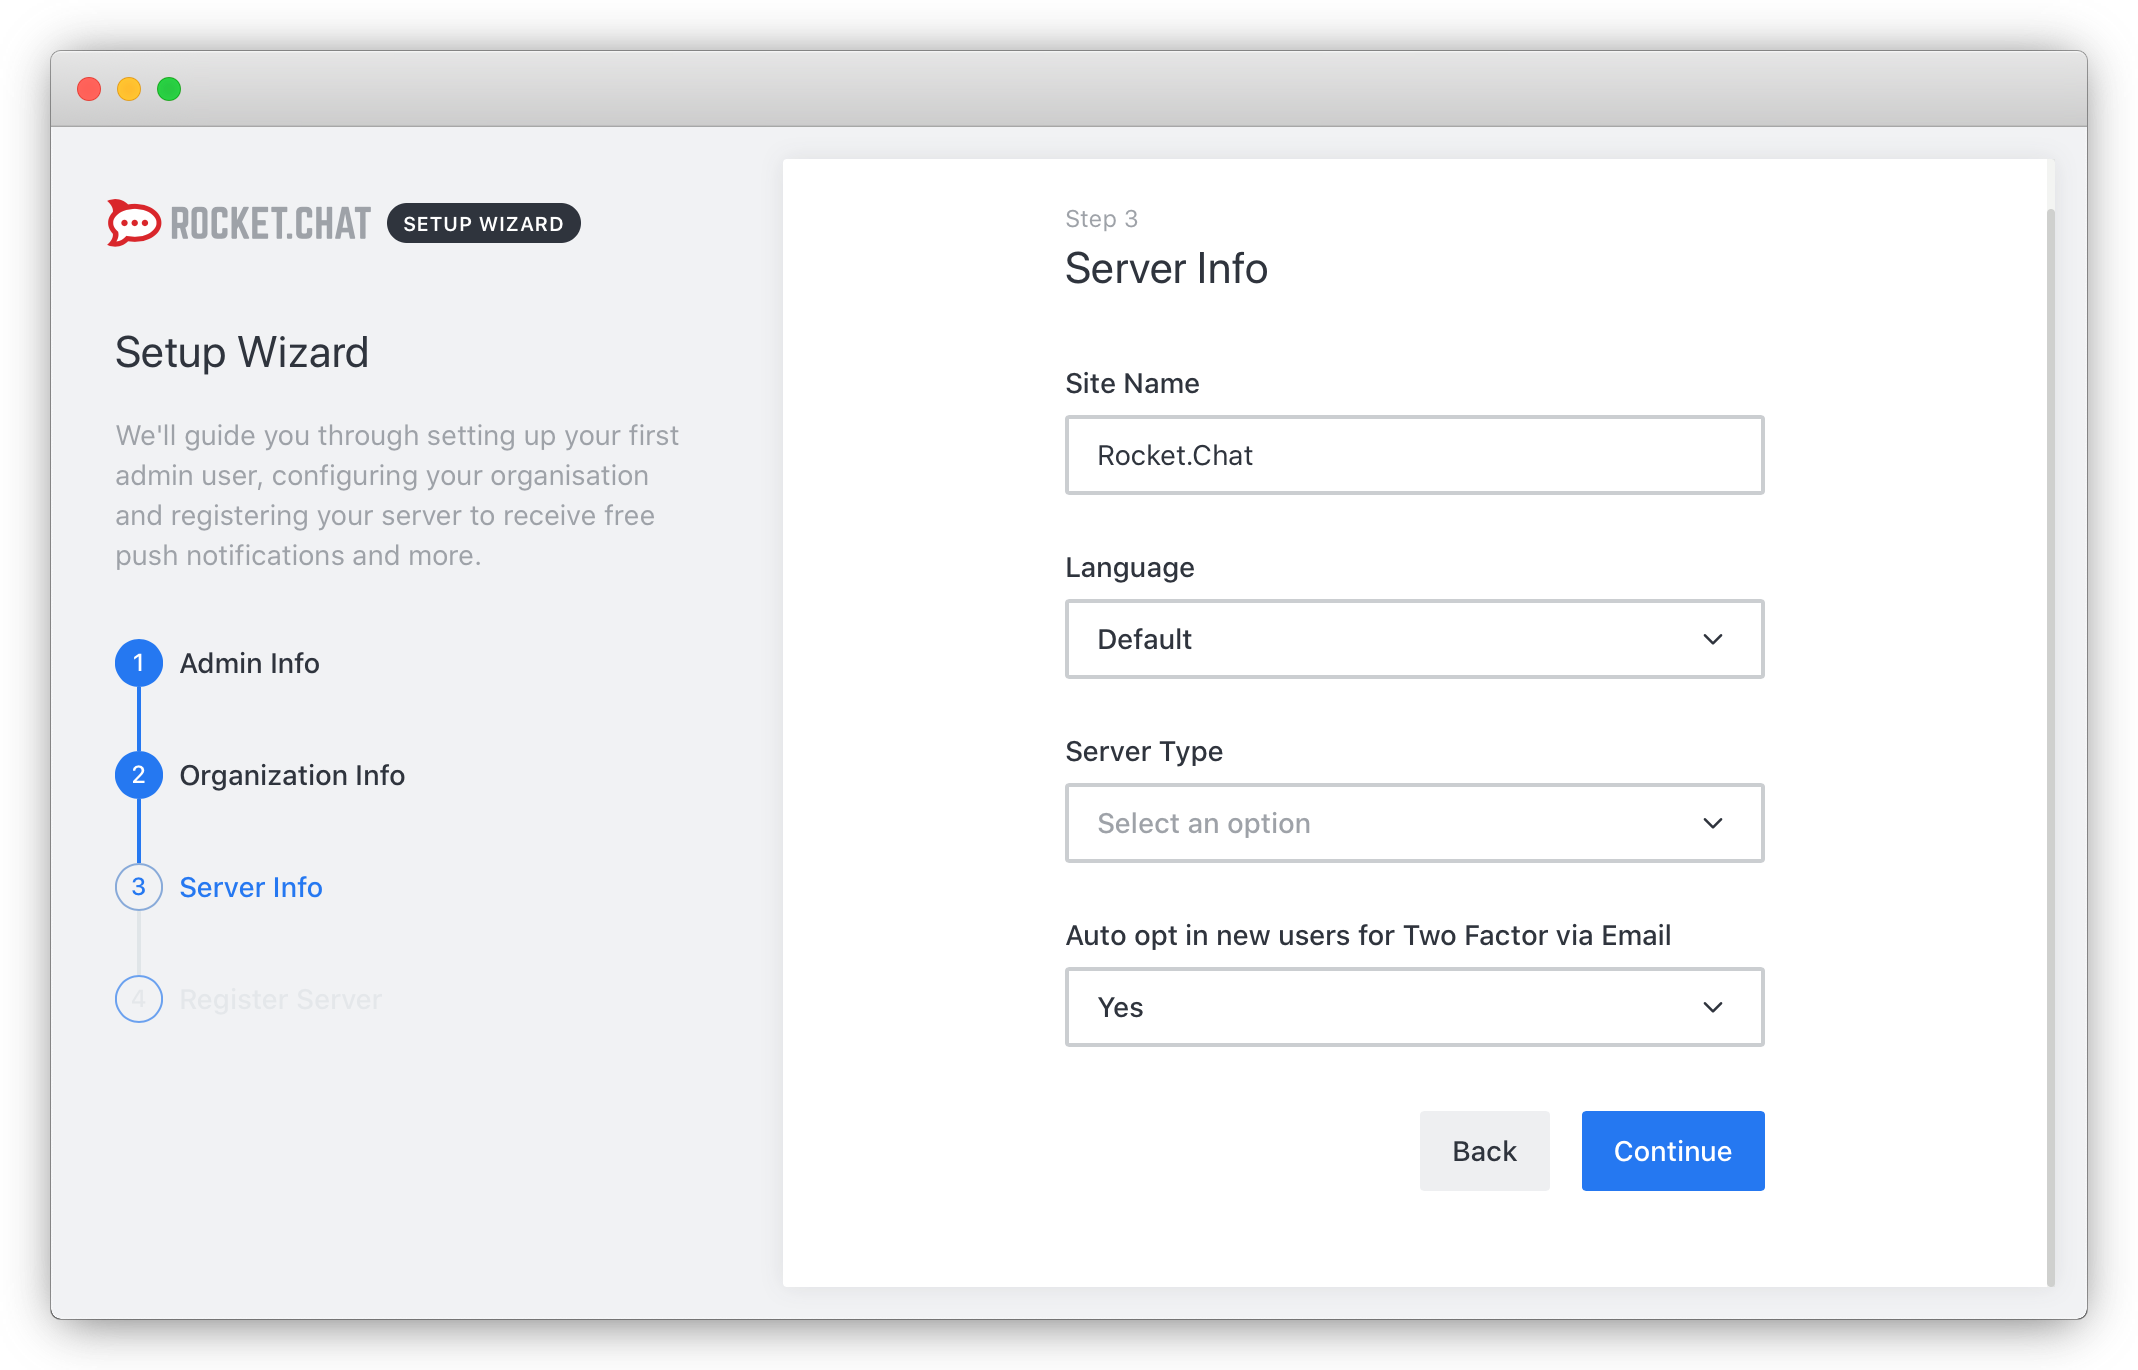This screenshot has height=1370, width=2138.
Task: Click the Server Type chevron arrow
Action: pos(1712,823)
